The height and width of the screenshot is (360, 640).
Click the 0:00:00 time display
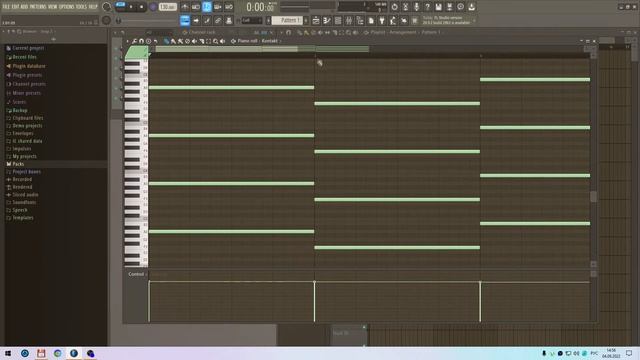tap(260, 7)
